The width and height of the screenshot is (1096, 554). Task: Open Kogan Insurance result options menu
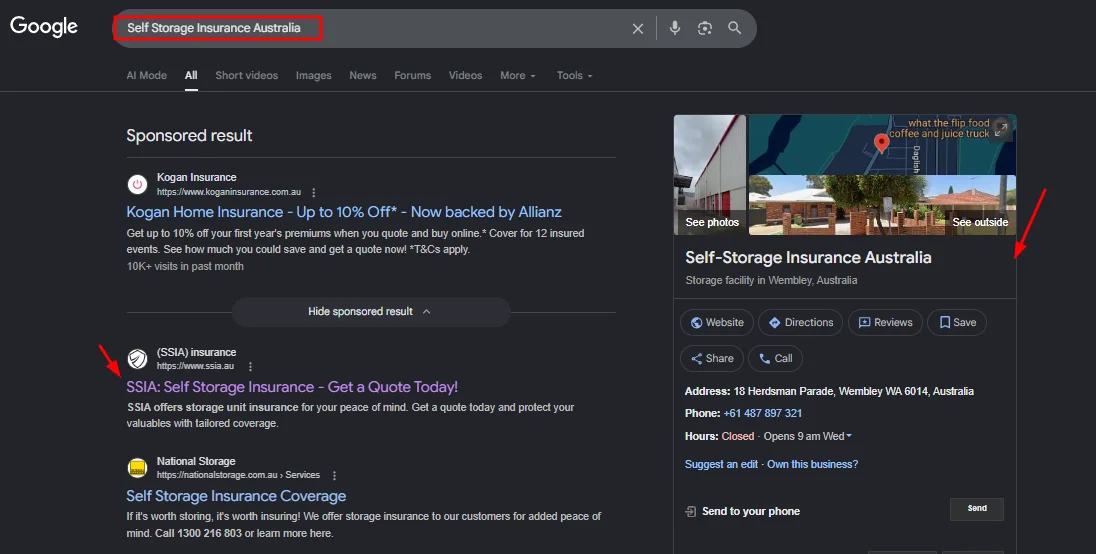[314, 192]
